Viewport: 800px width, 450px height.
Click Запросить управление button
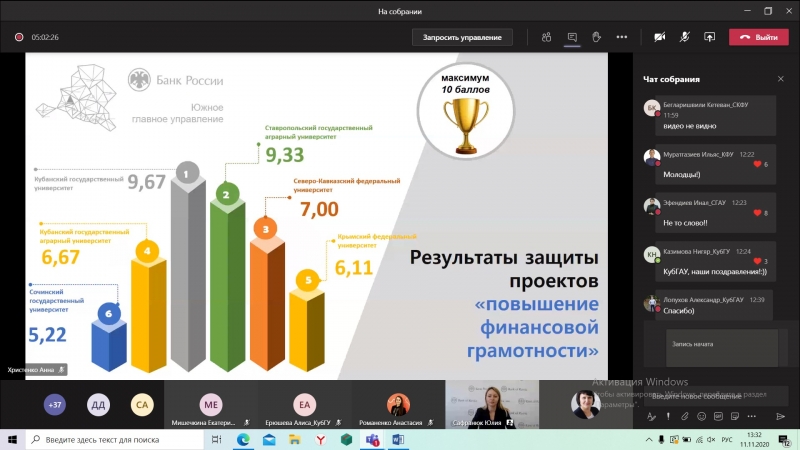click(x=462, y=37)
